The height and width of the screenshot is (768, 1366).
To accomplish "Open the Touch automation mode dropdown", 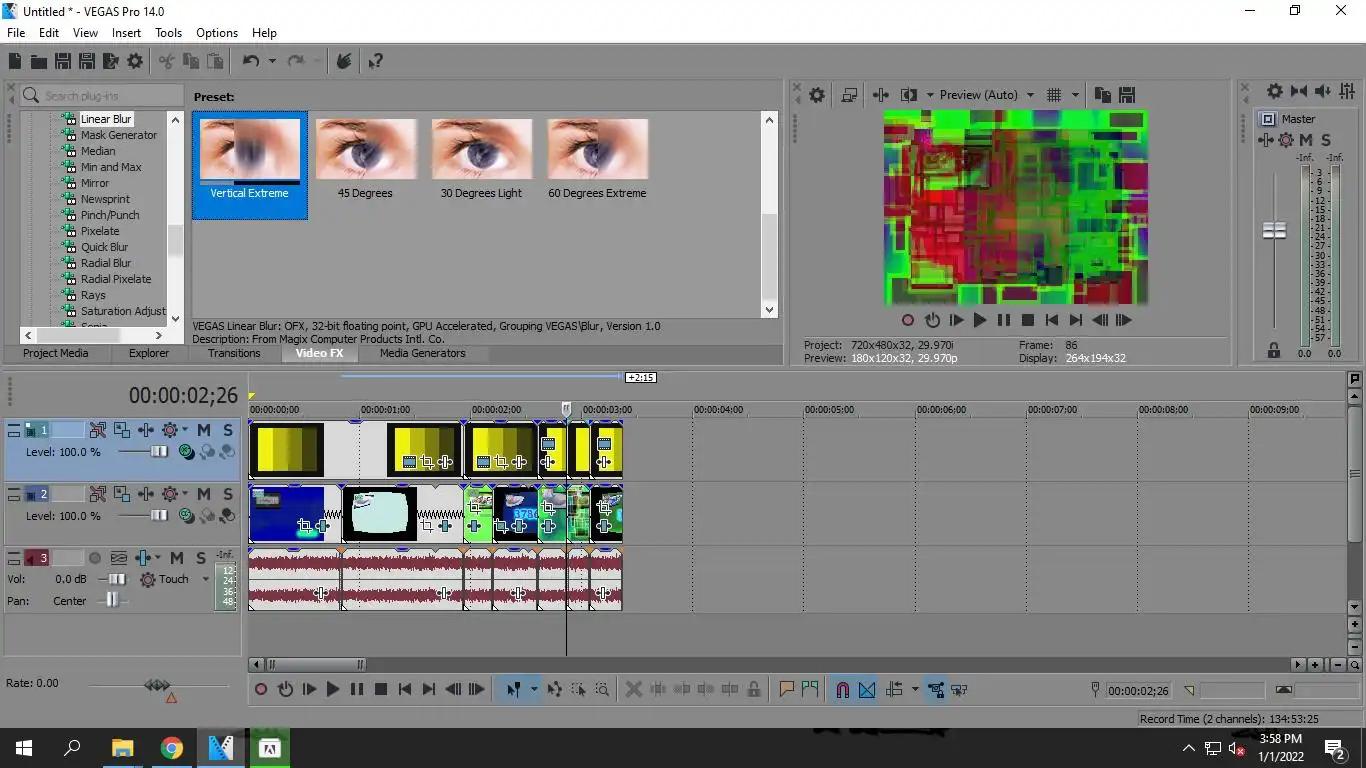I will (x=206, y=579).
